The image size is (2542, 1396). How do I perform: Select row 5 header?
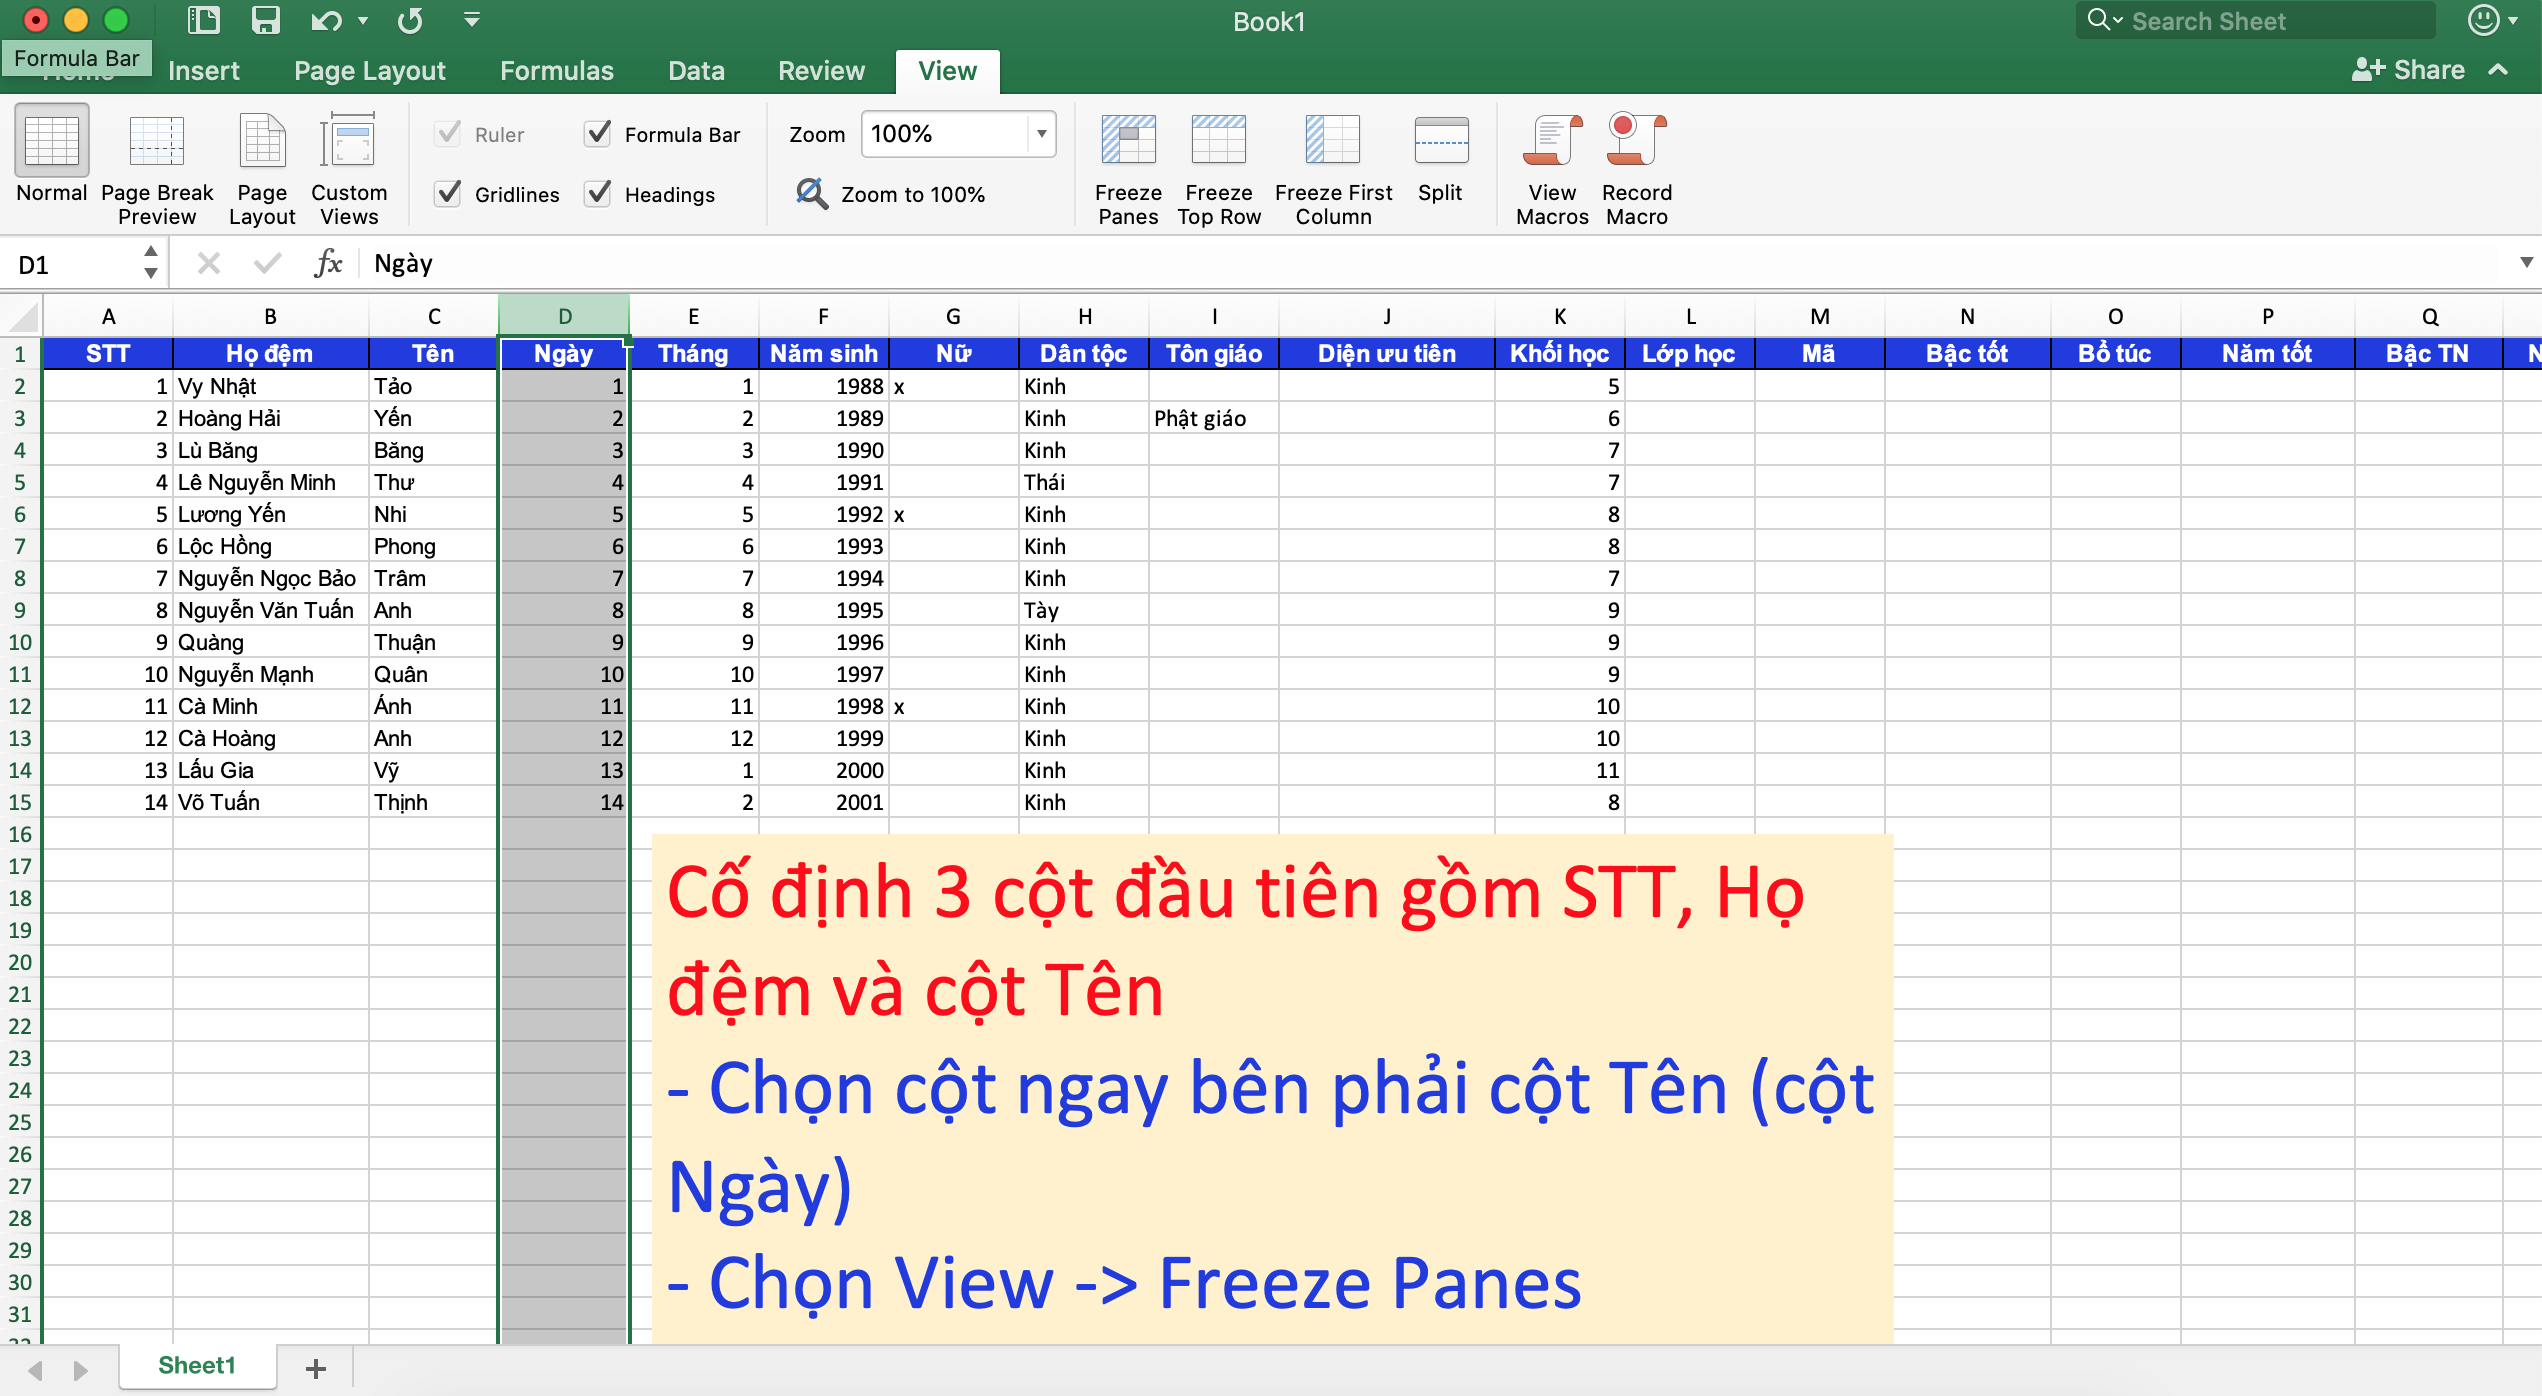tap(20, 482)
